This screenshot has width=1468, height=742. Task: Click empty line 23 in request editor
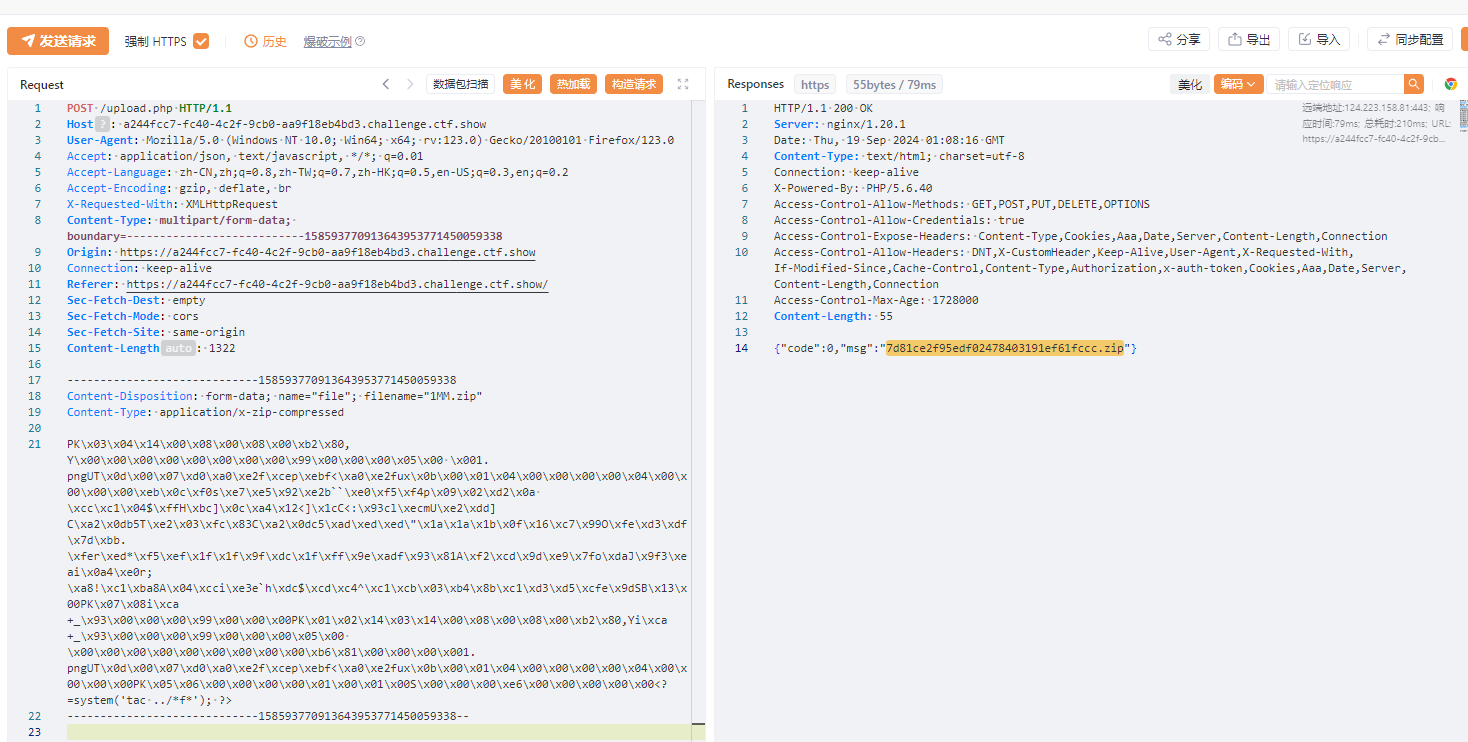pos(378,732)
